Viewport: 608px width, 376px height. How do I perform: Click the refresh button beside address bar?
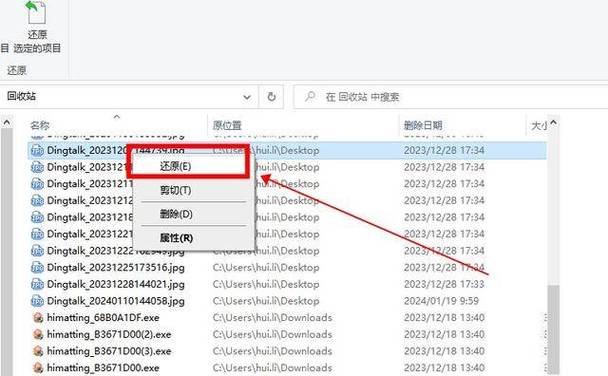pos(271,97)
